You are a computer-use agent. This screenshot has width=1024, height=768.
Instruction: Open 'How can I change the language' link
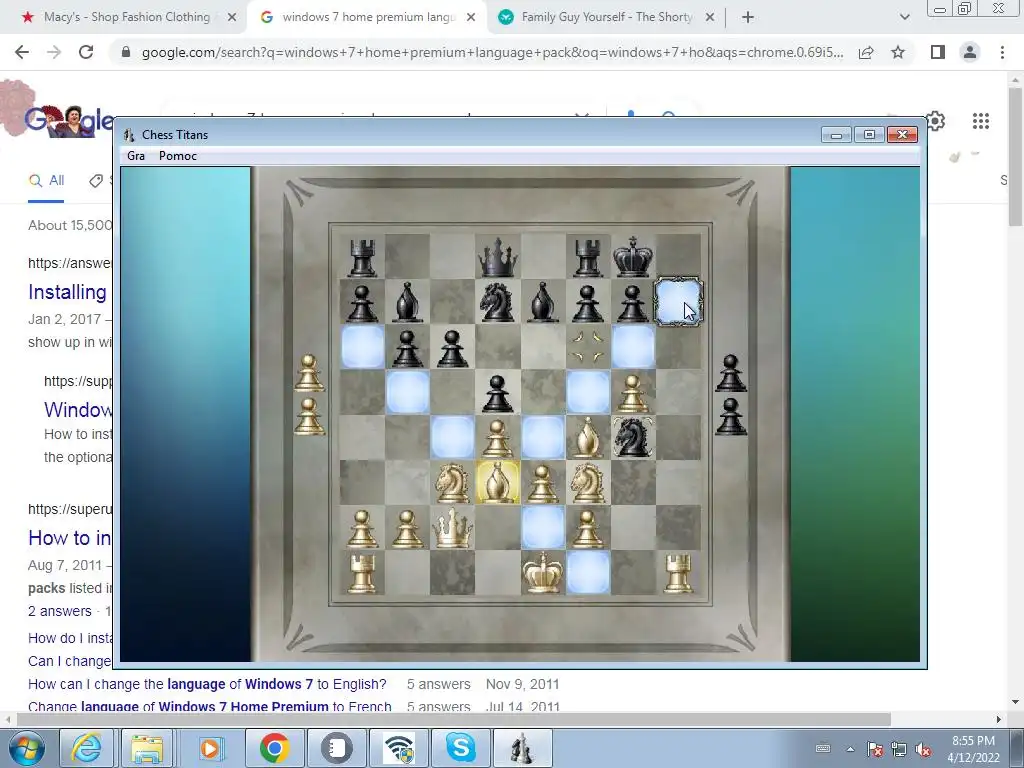coord(207,684)
